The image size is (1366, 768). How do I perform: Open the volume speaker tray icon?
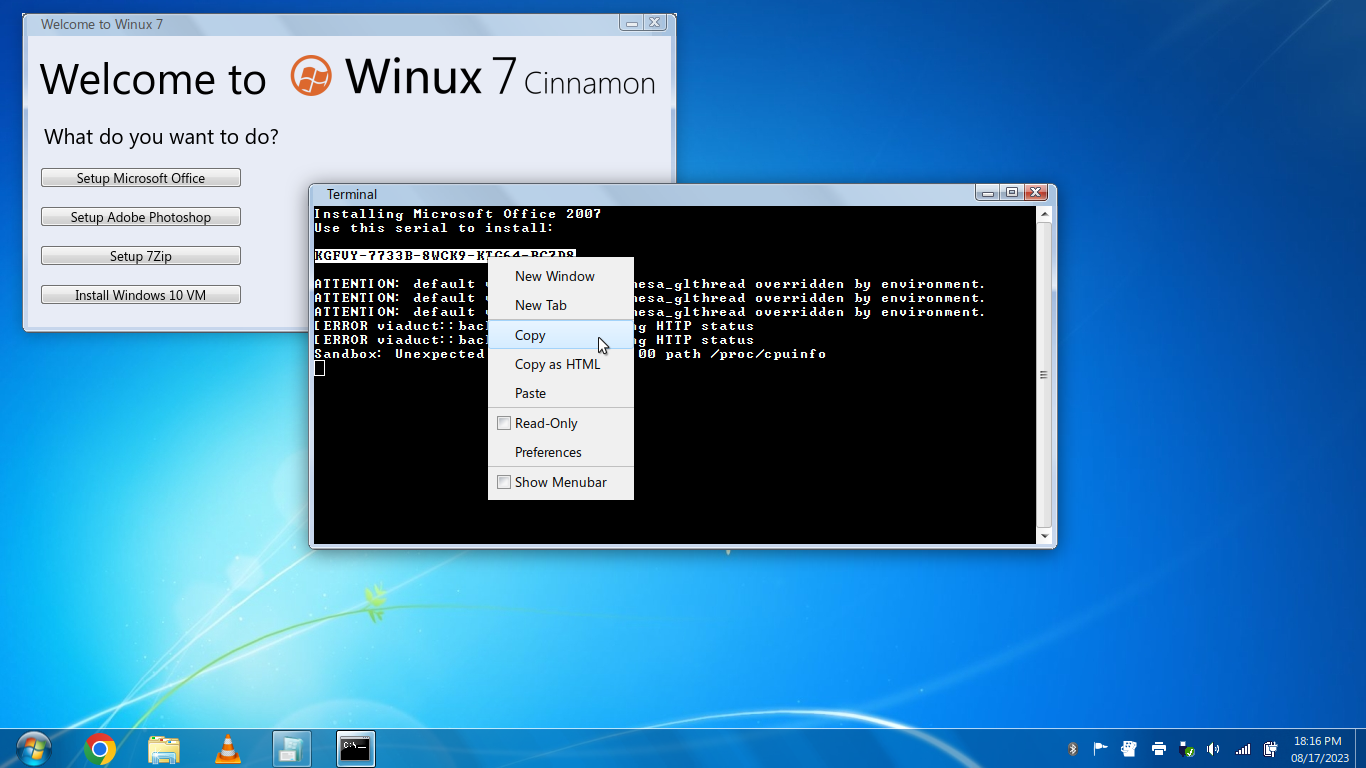pos(1214,748)
